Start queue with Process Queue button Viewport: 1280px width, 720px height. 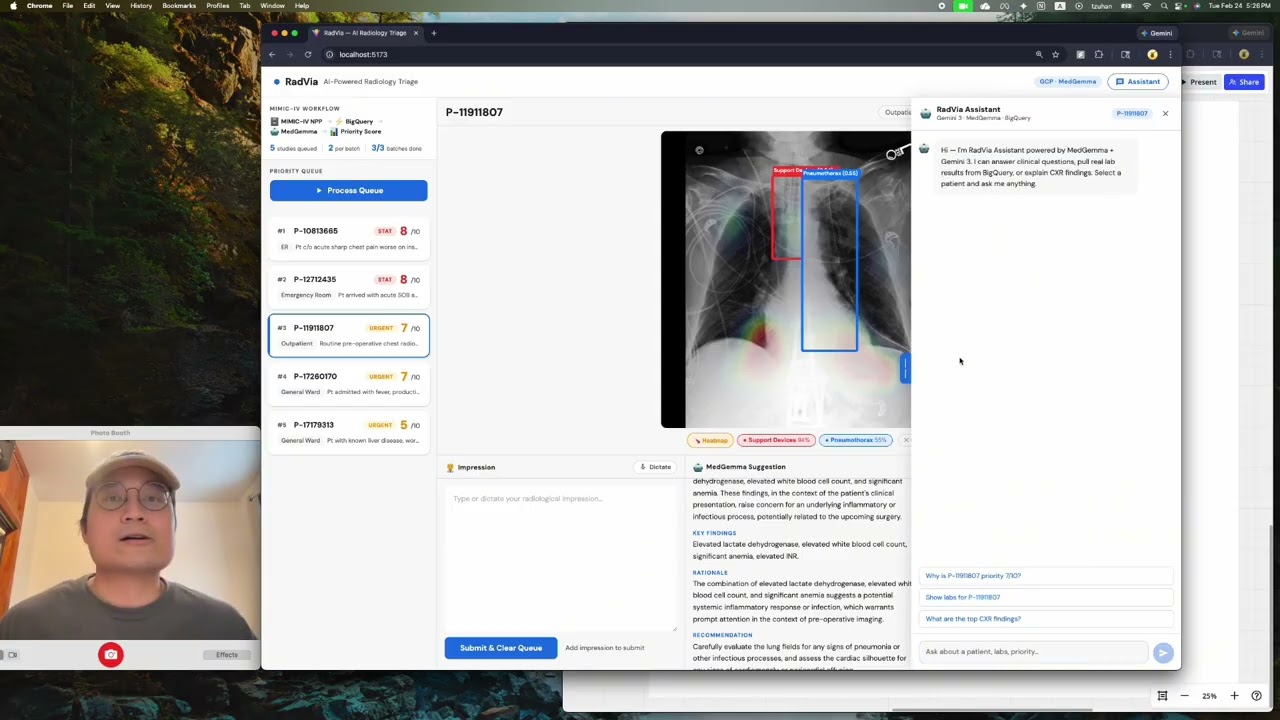(x=348, y=190)
